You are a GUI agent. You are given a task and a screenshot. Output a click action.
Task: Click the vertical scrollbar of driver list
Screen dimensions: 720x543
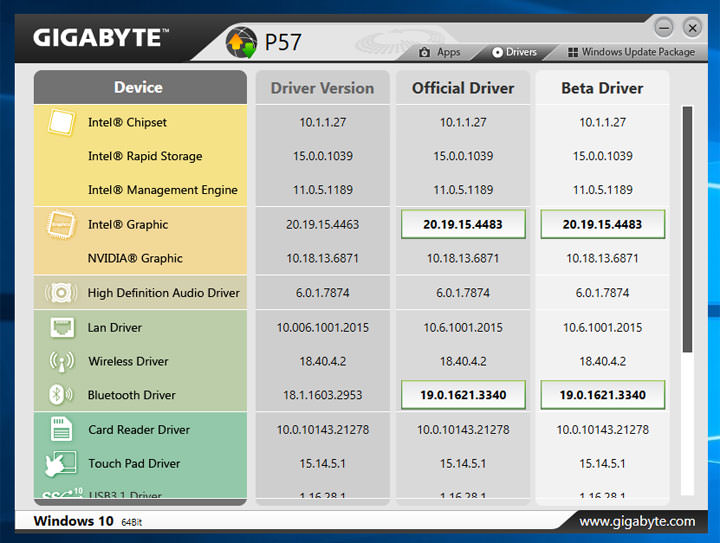pyautogui.click(x=687, y=230)
